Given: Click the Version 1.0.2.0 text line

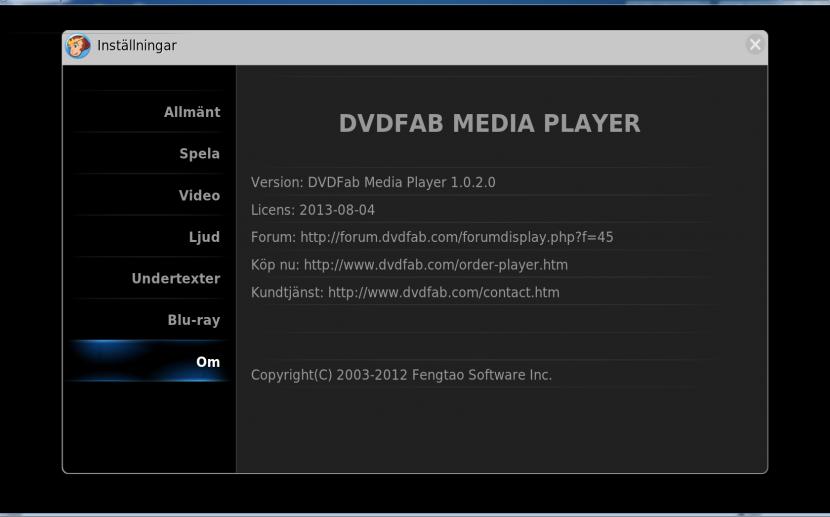Looking at the screenshot, I should point(373,183).
